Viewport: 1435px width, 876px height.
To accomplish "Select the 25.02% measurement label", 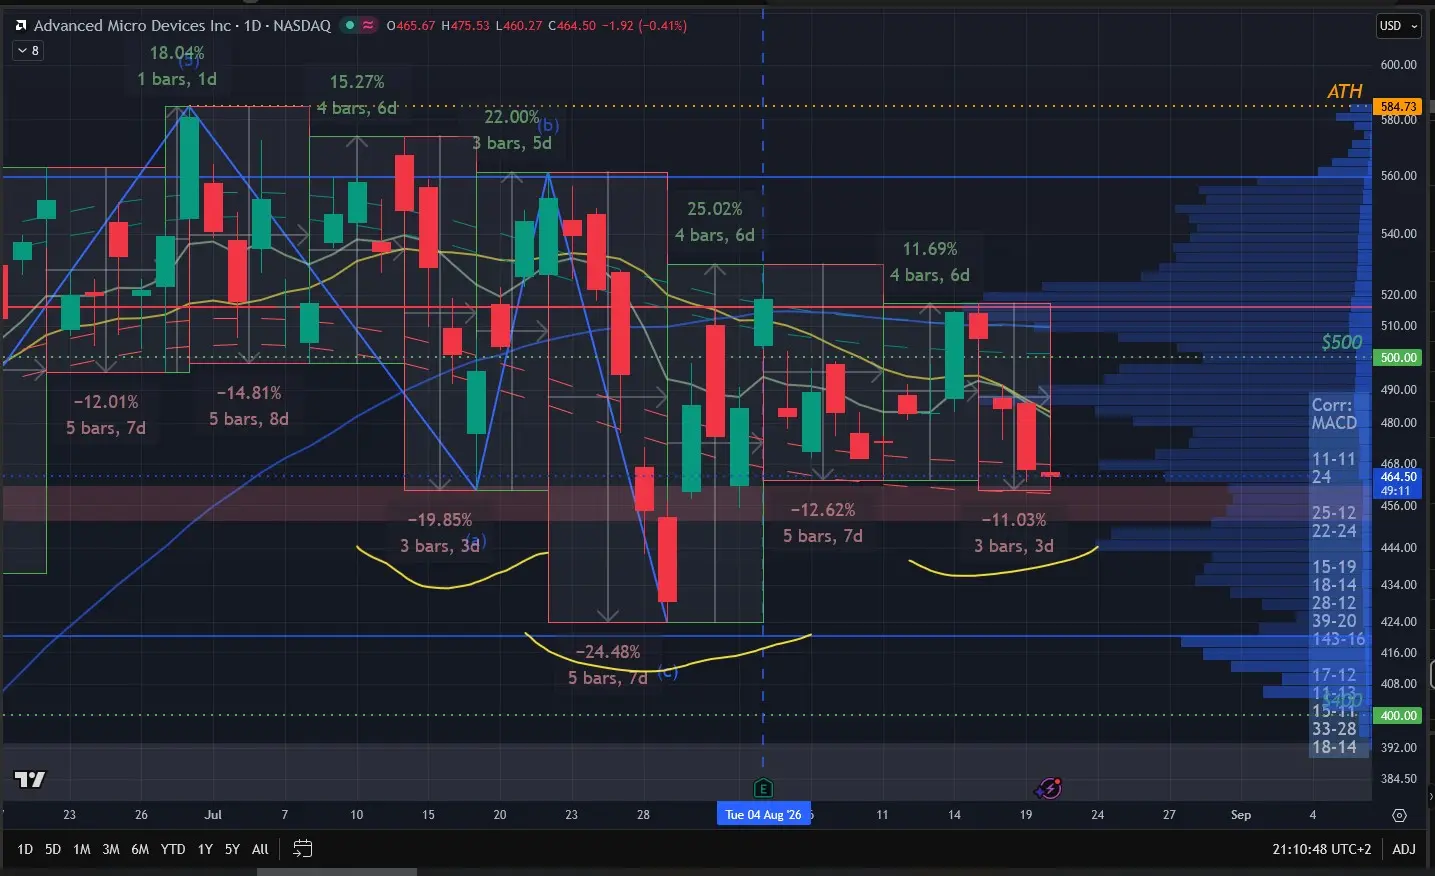I will (x=715, y=209).
